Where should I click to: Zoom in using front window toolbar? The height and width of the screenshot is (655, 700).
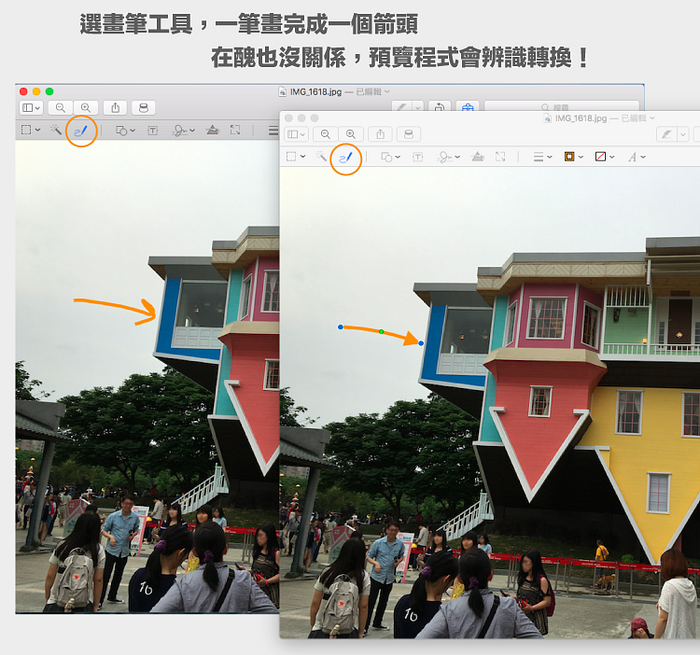click(351, 134)
